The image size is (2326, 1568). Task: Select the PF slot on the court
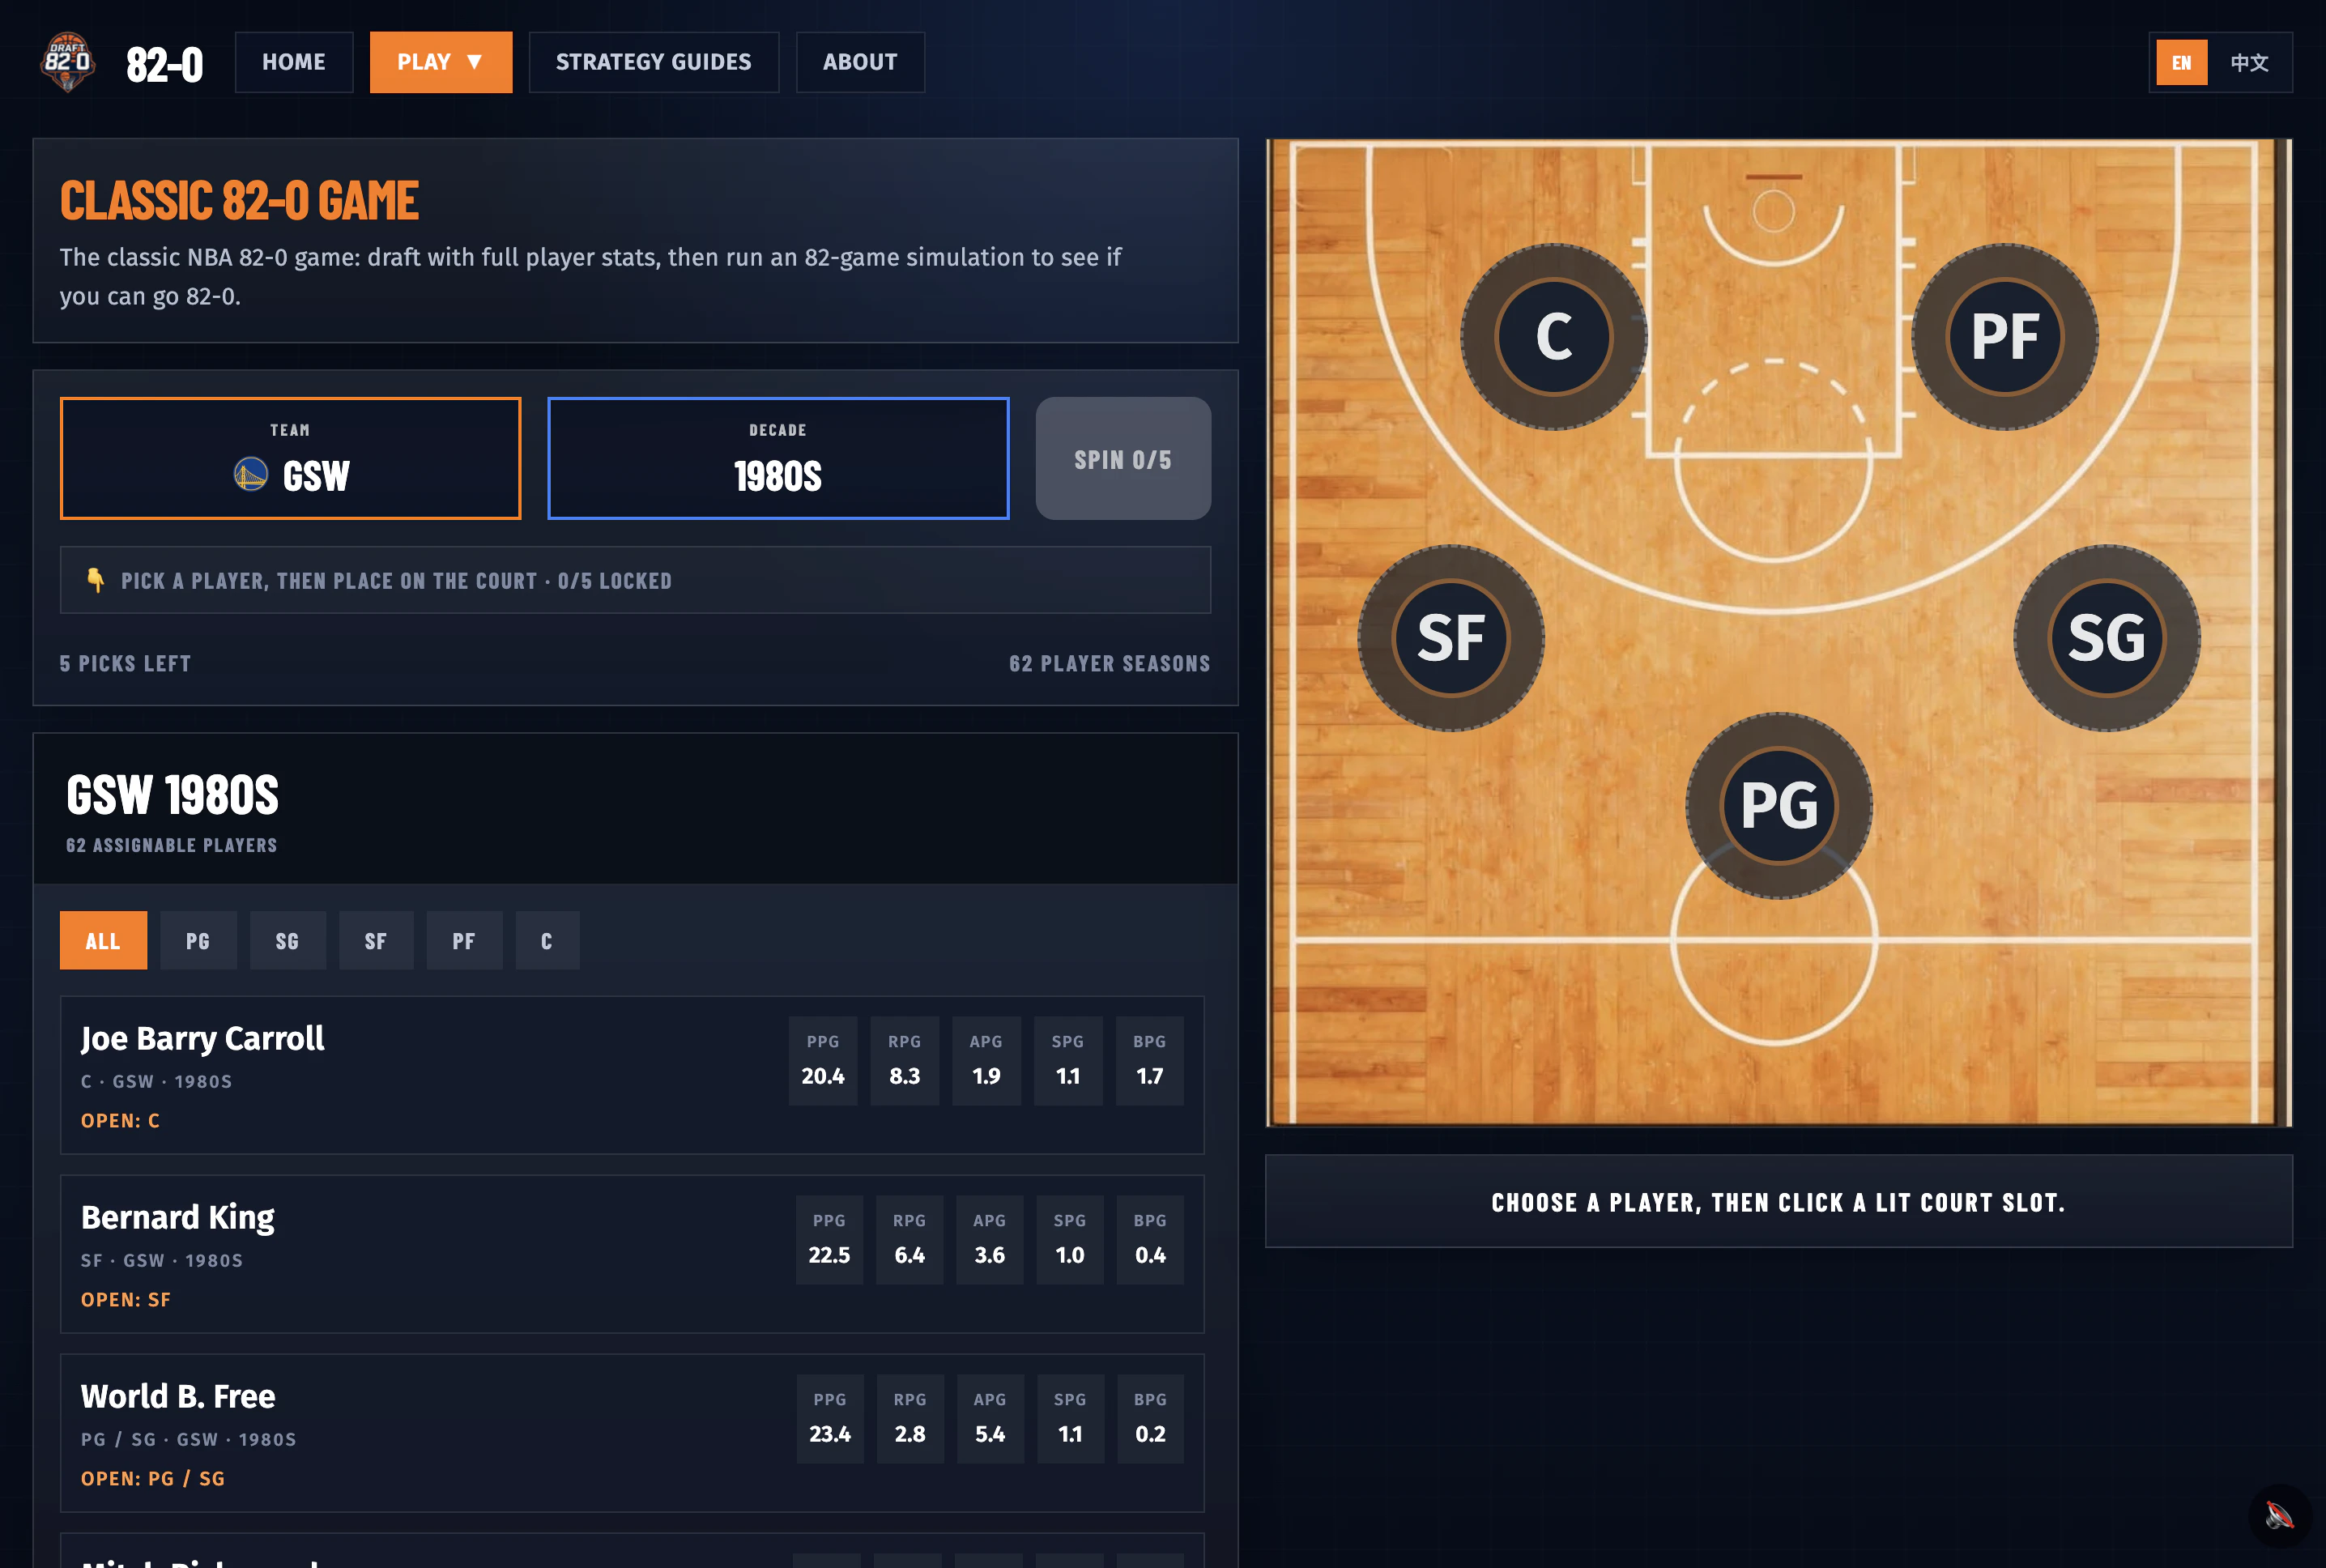pos(2005,337)
